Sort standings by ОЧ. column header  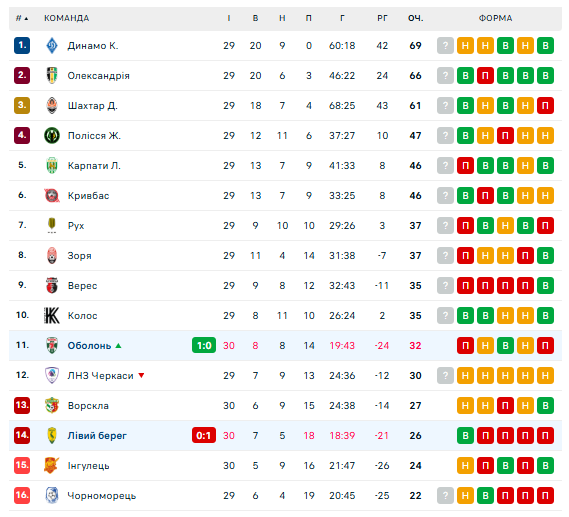coord(416,18)
